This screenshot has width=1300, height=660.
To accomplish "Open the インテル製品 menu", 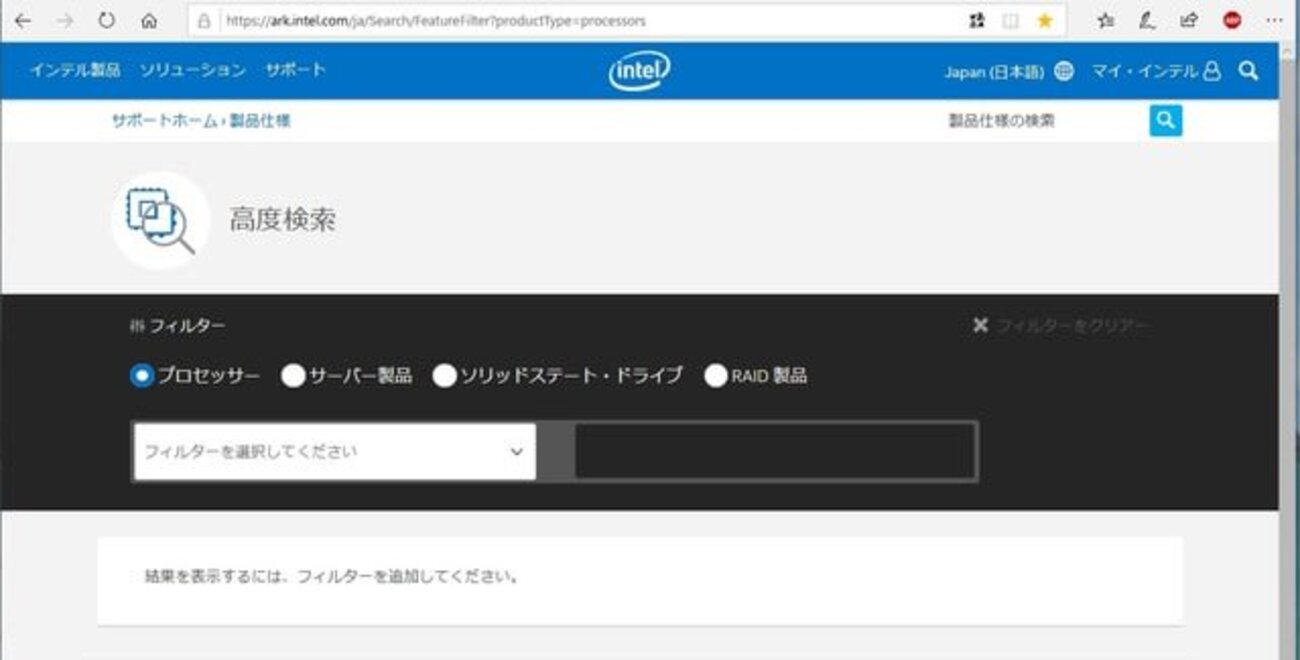I will [75, 70].
